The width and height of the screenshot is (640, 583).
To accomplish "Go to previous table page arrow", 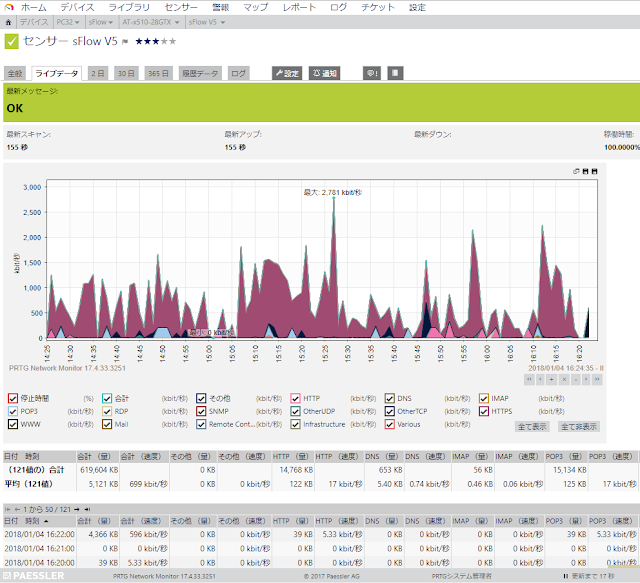I will [17, 509].
